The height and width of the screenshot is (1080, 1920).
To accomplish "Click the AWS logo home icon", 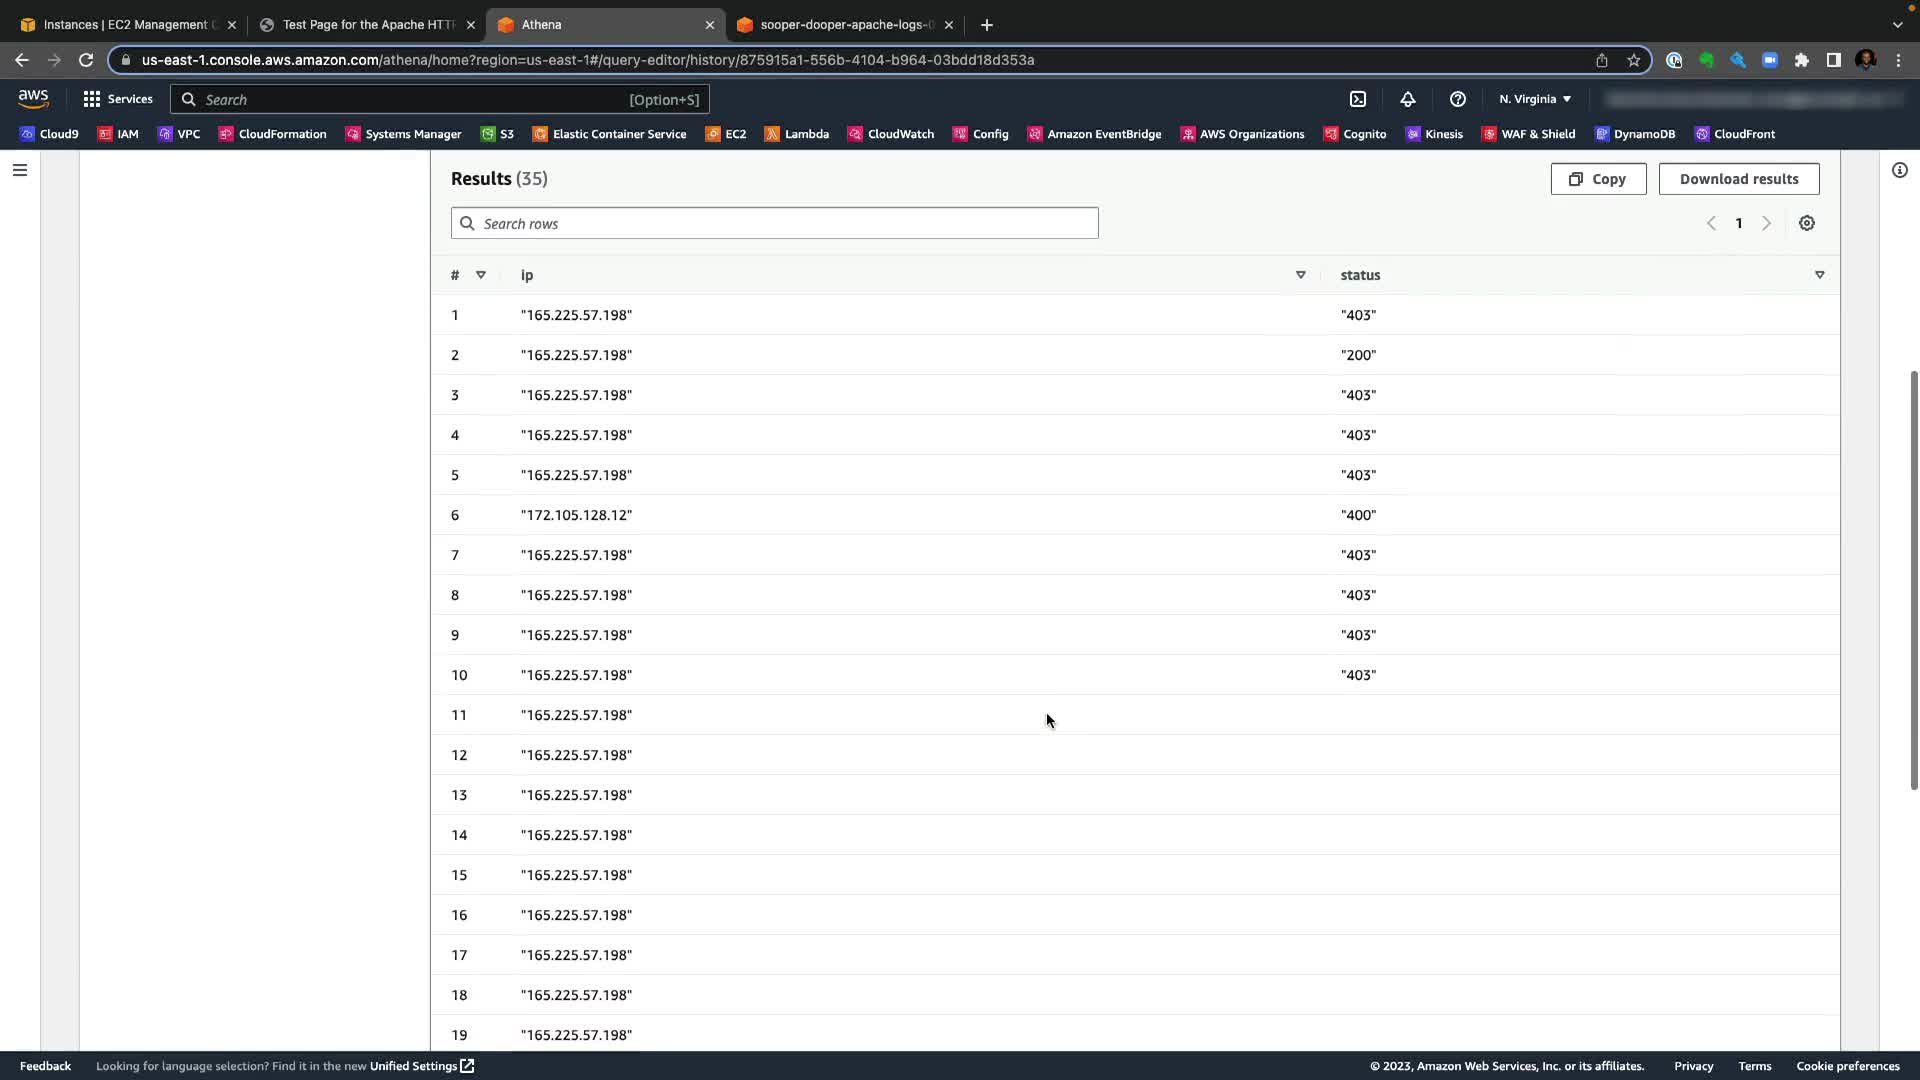I will point(33,98).
